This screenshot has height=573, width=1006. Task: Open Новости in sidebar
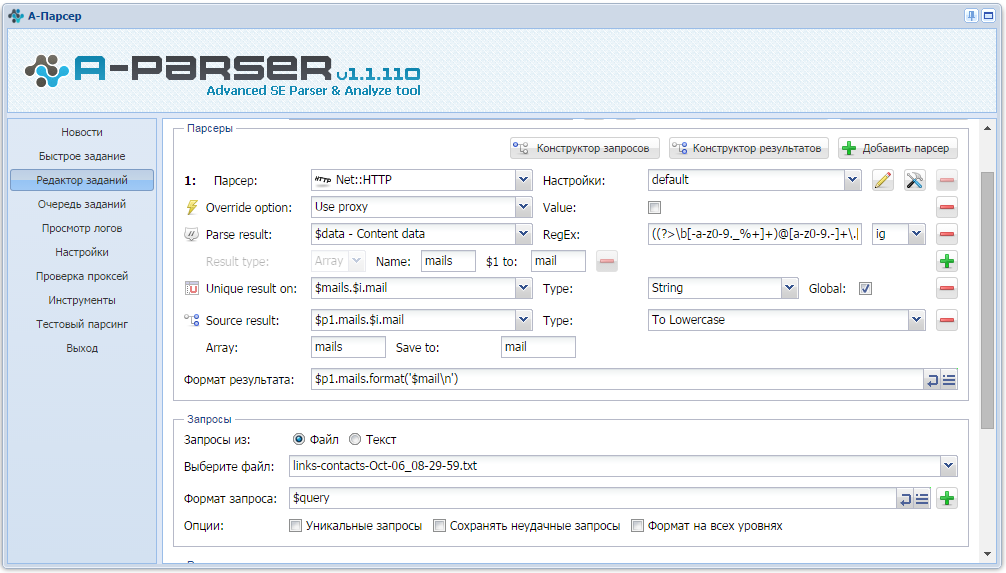pyautogui.click(x=82, y=132)
